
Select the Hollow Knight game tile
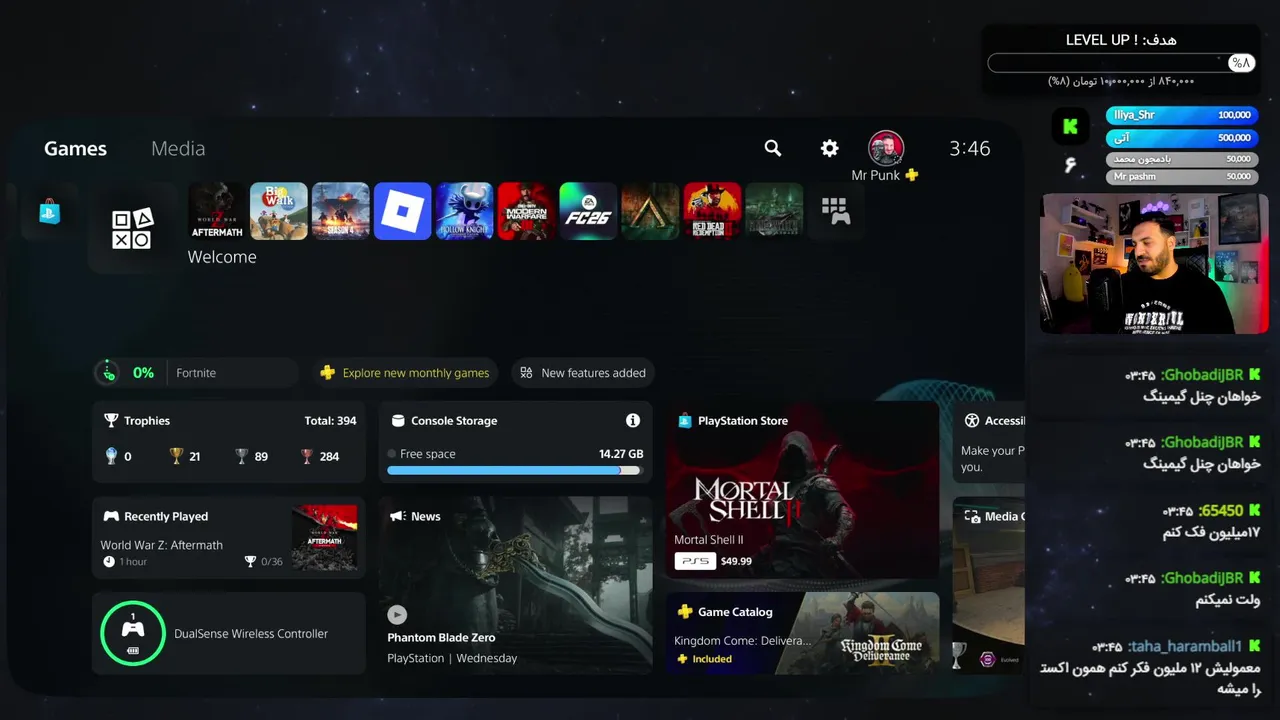[465, 211]
